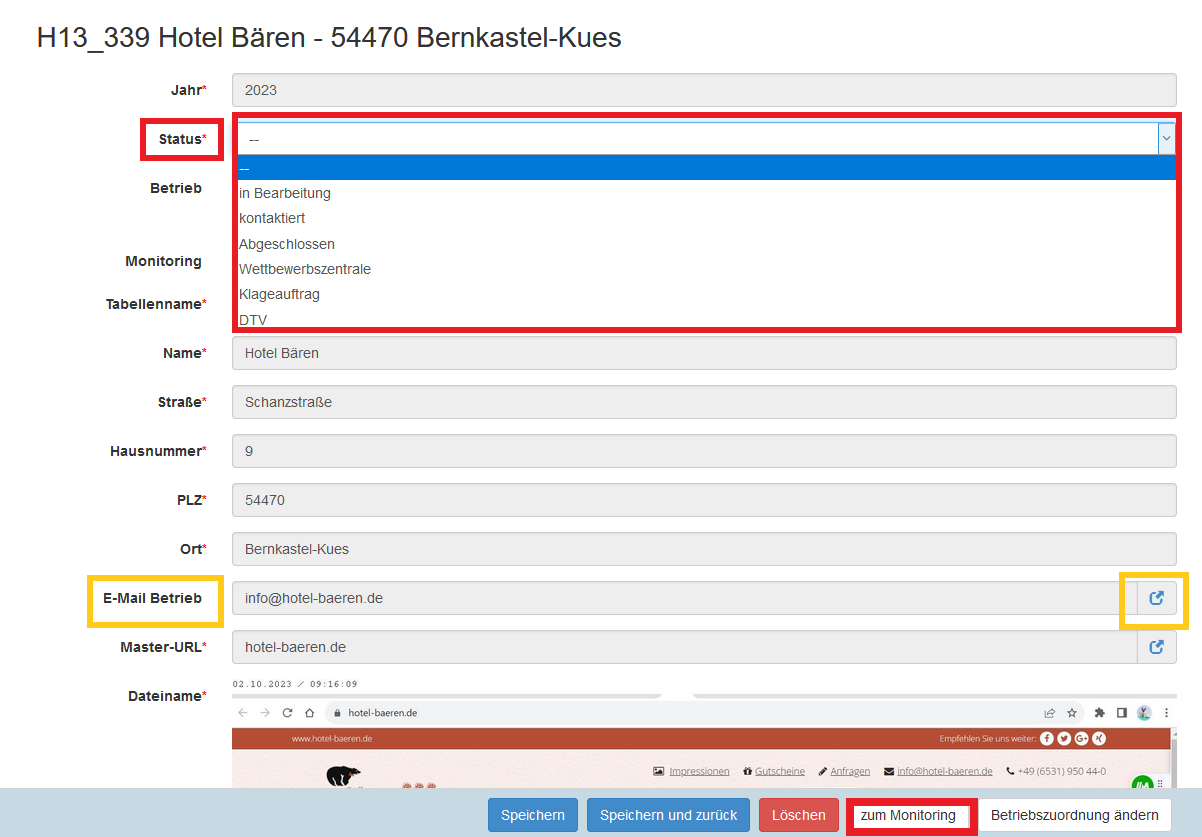Click the Speichern button

click(533, 815)
